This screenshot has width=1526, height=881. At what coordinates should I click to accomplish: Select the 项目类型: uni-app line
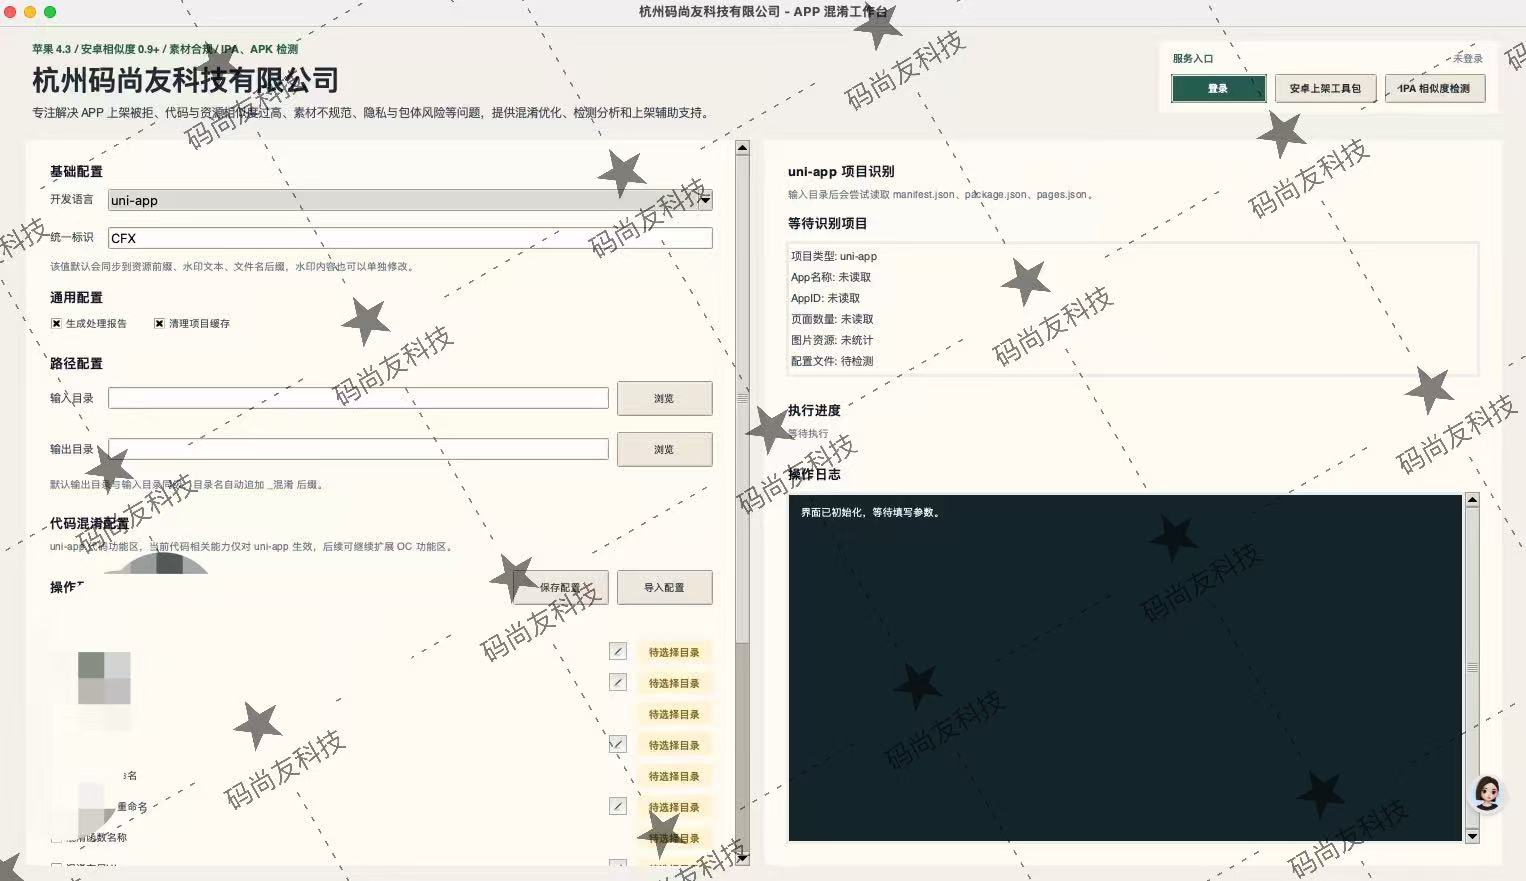click(834, 256)
